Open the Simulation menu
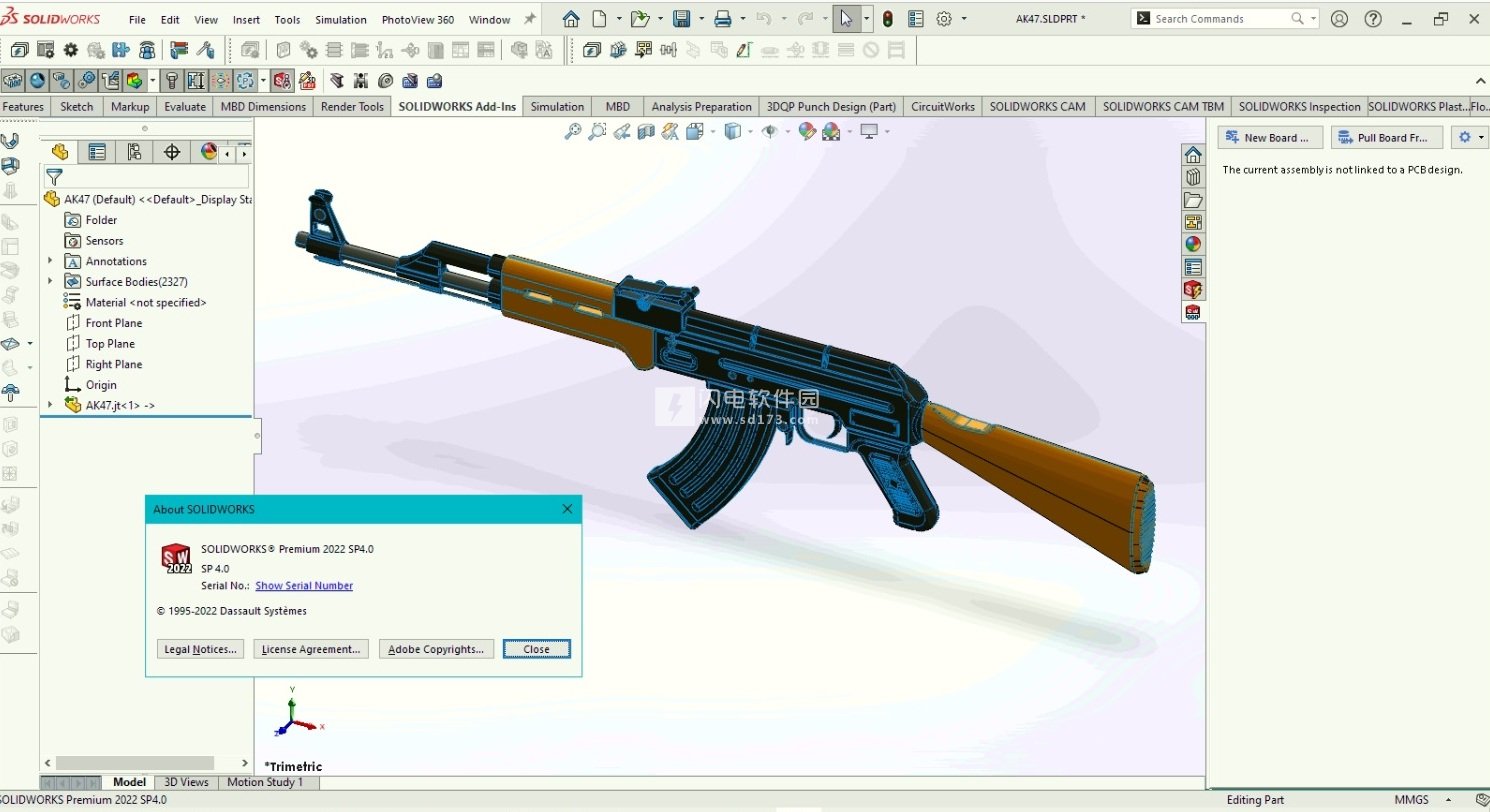Screen dimensions: 1490x812 pyautogui.click(x=340, y=20)
